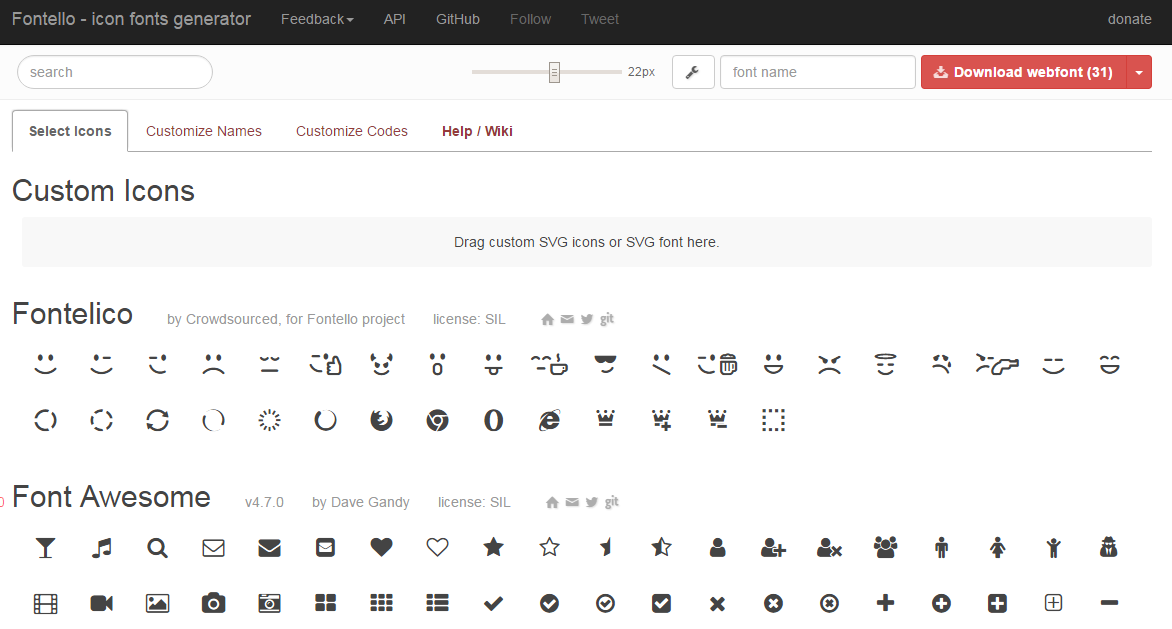Click the donate link
This screenshot has width=1172, height=629.
1129,19
